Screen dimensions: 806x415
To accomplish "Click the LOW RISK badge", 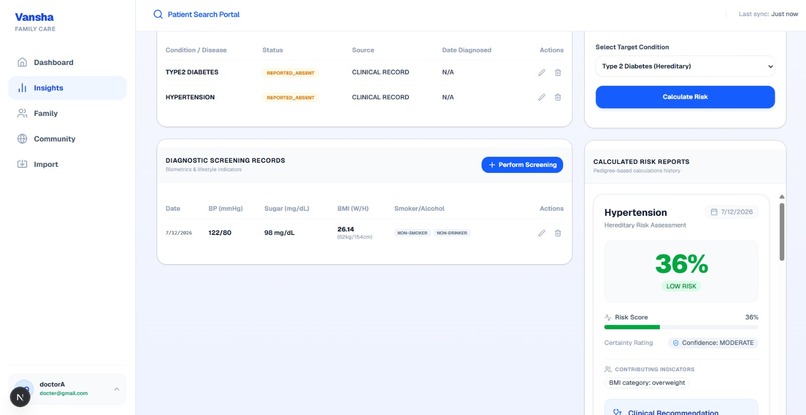I will (x=681, y=286).
